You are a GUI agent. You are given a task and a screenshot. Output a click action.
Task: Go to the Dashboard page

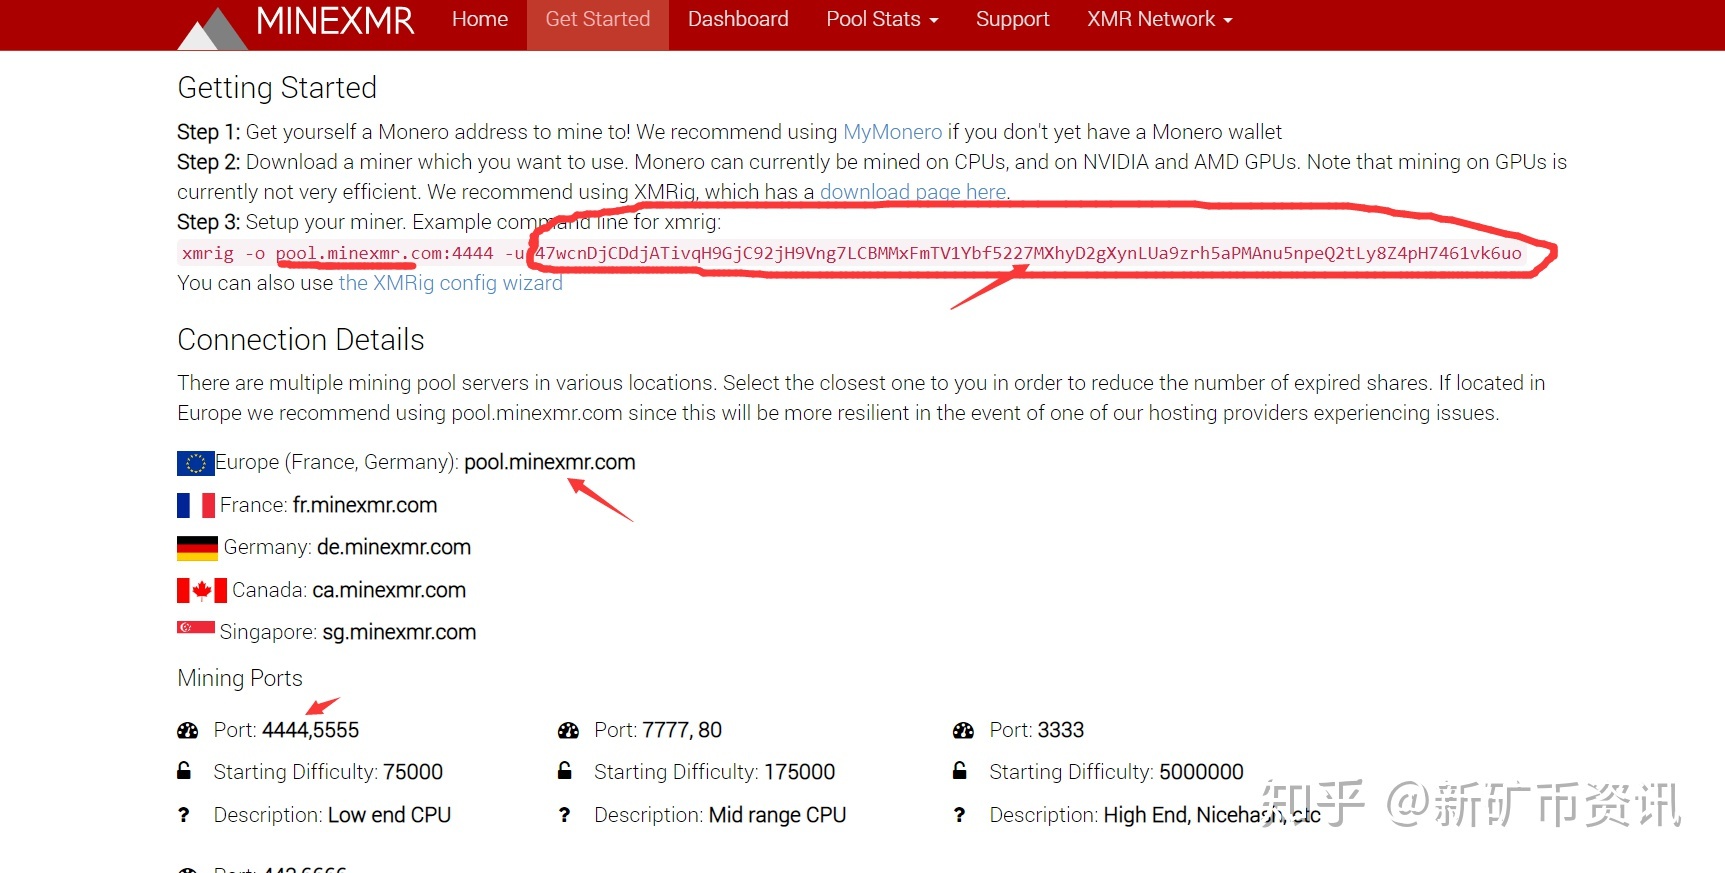point(738,20)
